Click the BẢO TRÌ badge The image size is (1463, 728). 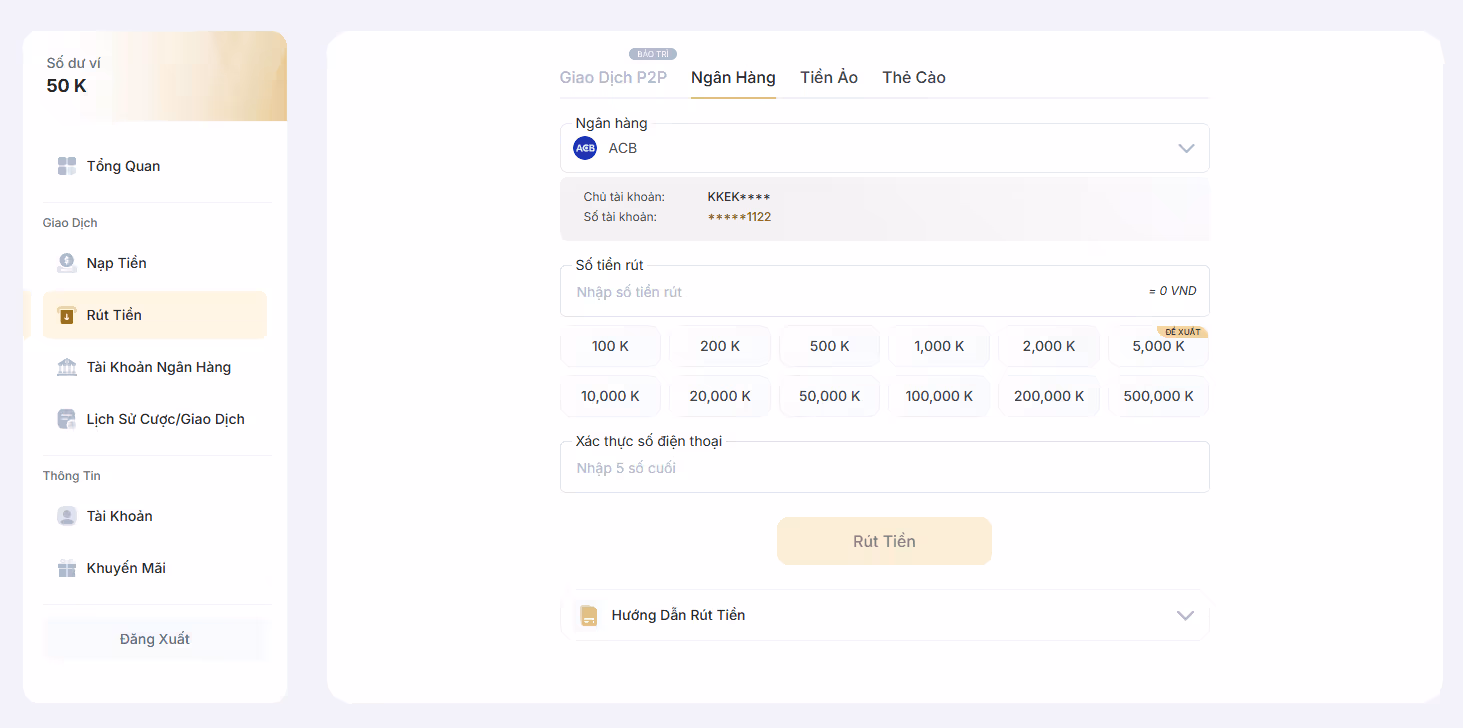[x=653, y=54]
